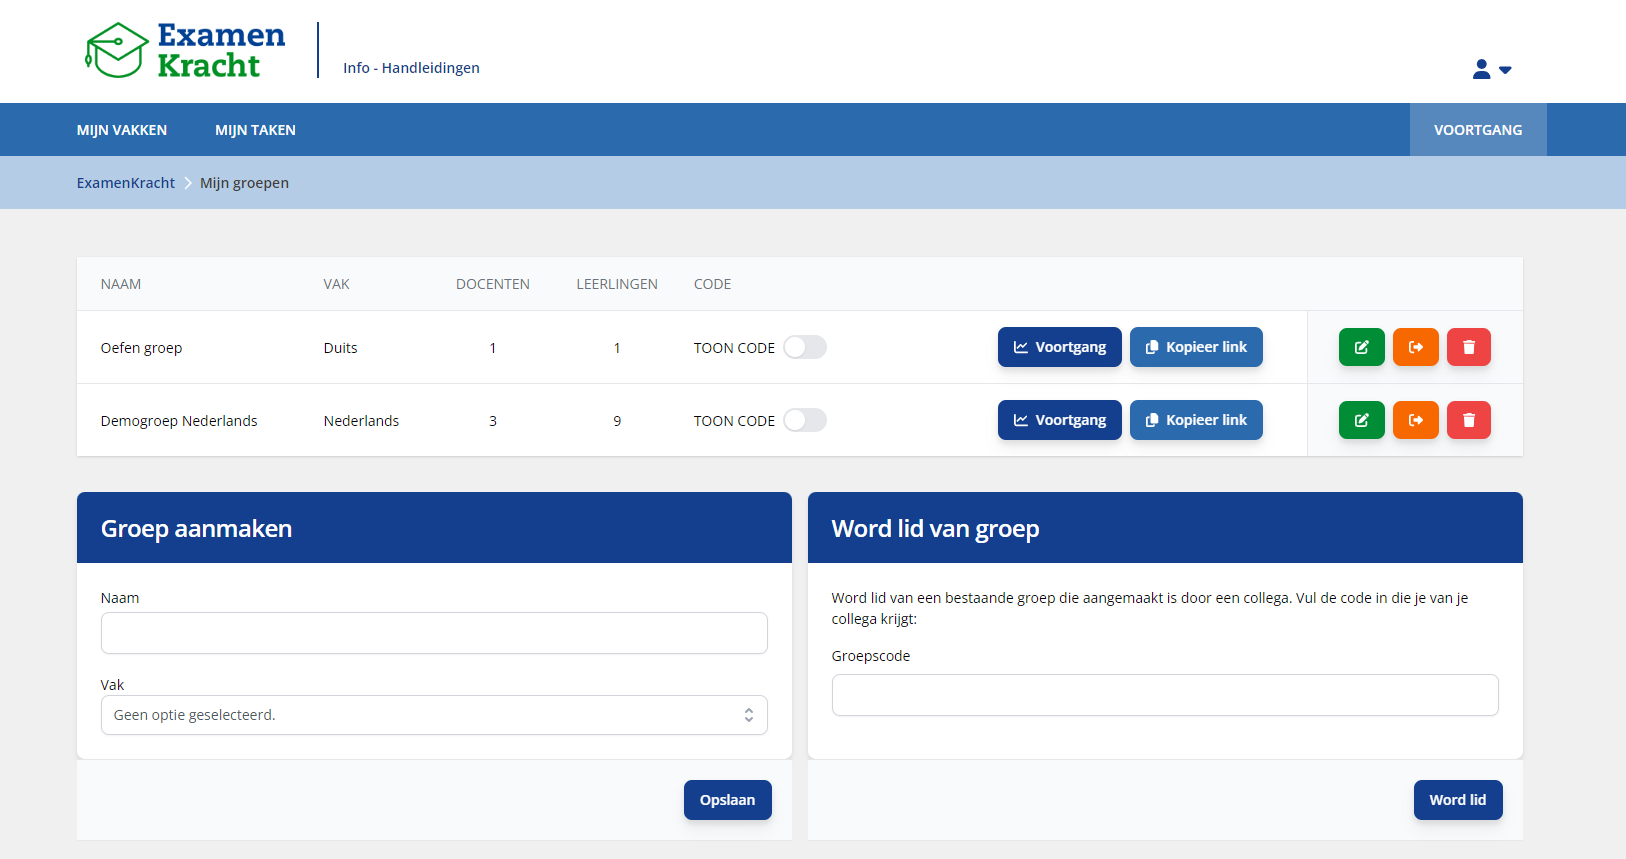Click the green edit icon for Oefen groep
1626x859 pixels.
point(1361,347)
